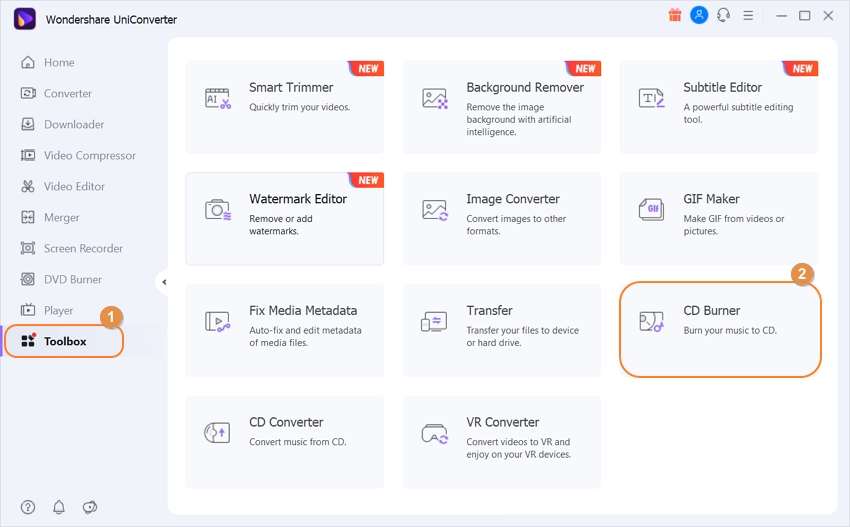This screenshot has height=527, width=850.
Task: Click the CD Converter disc icon
Action: (x=217, y=433)
